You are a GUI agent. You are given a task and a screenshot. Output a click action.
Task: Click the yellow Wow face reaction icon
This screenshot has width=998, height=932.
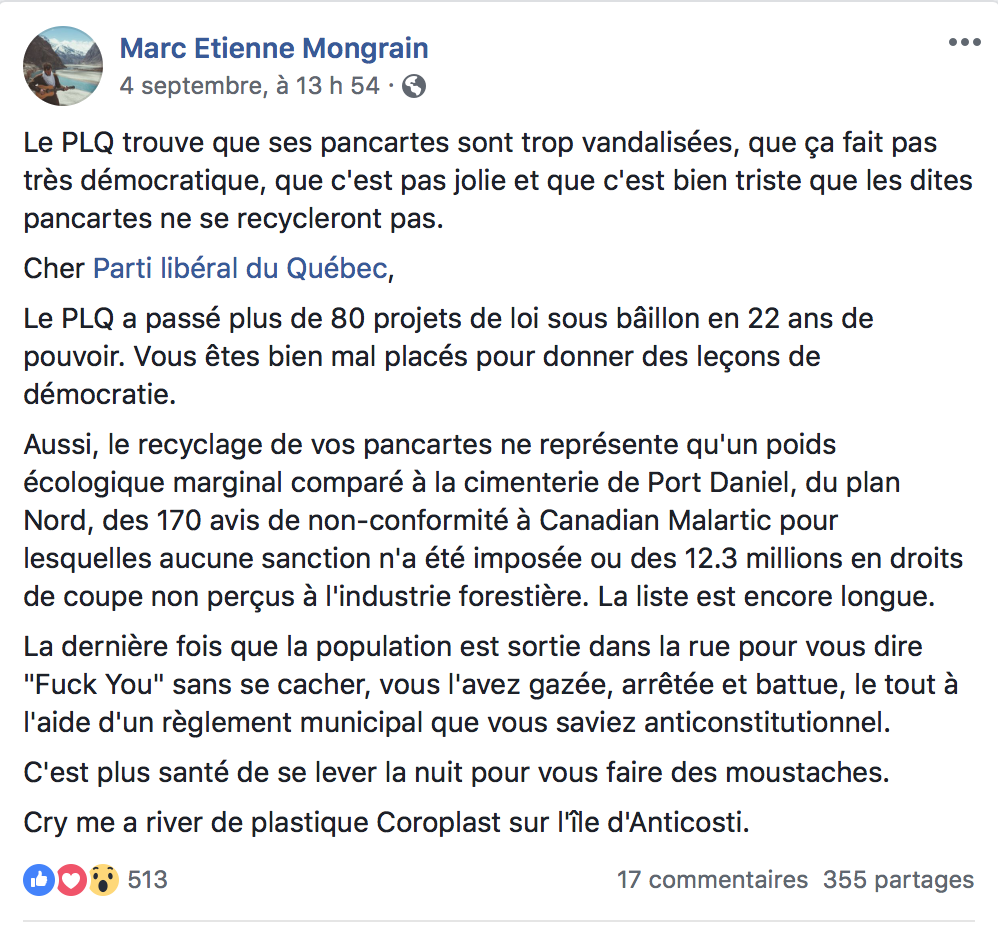click(x=104, y=880)
